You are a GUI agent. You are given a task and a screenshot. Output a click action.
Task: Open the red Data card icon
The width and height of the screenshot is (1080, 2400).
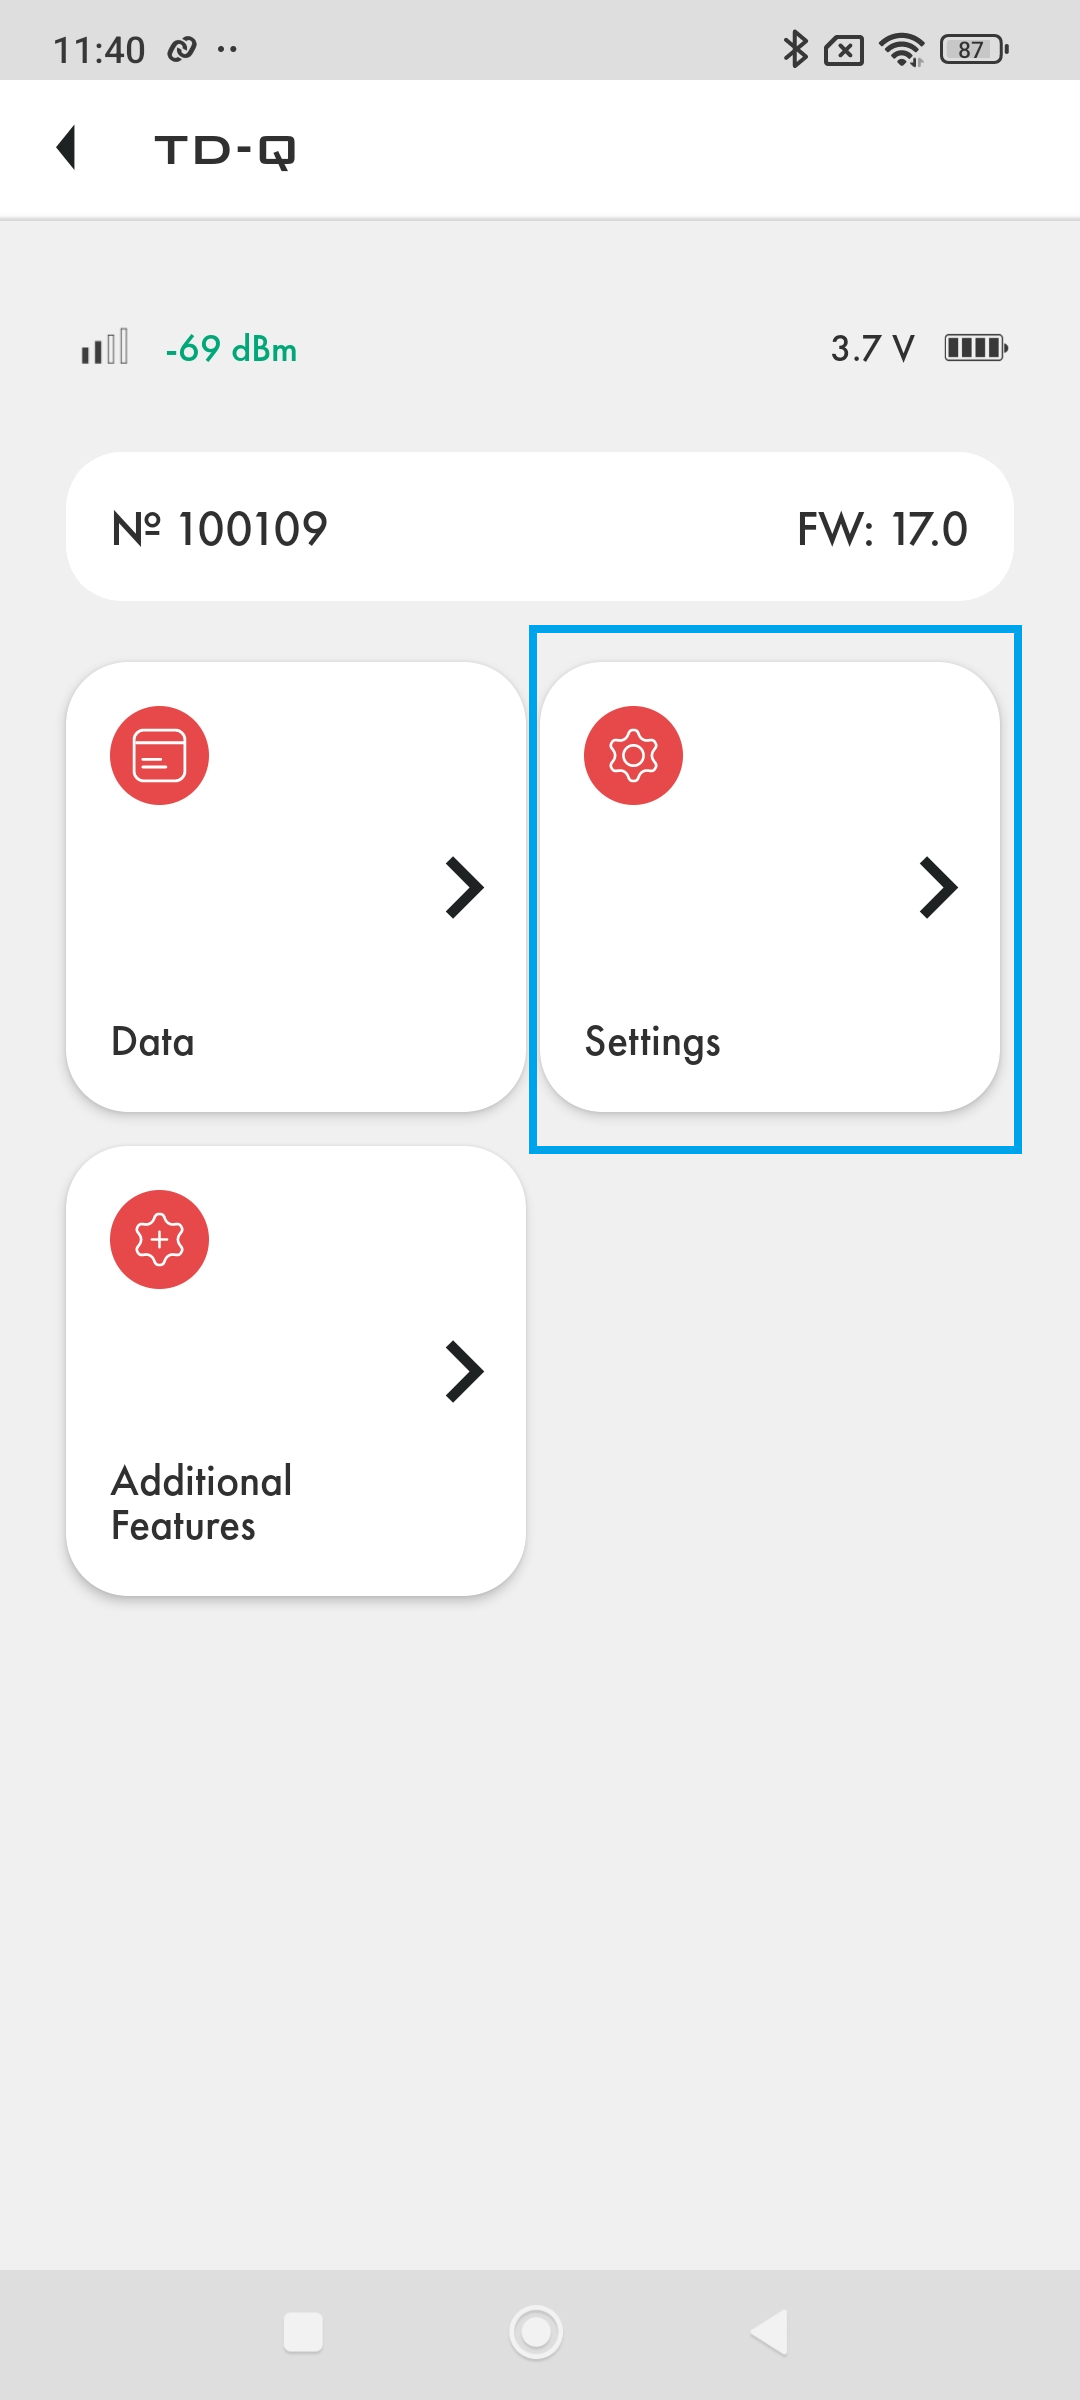pyautogui.click(x=159, y=755)
